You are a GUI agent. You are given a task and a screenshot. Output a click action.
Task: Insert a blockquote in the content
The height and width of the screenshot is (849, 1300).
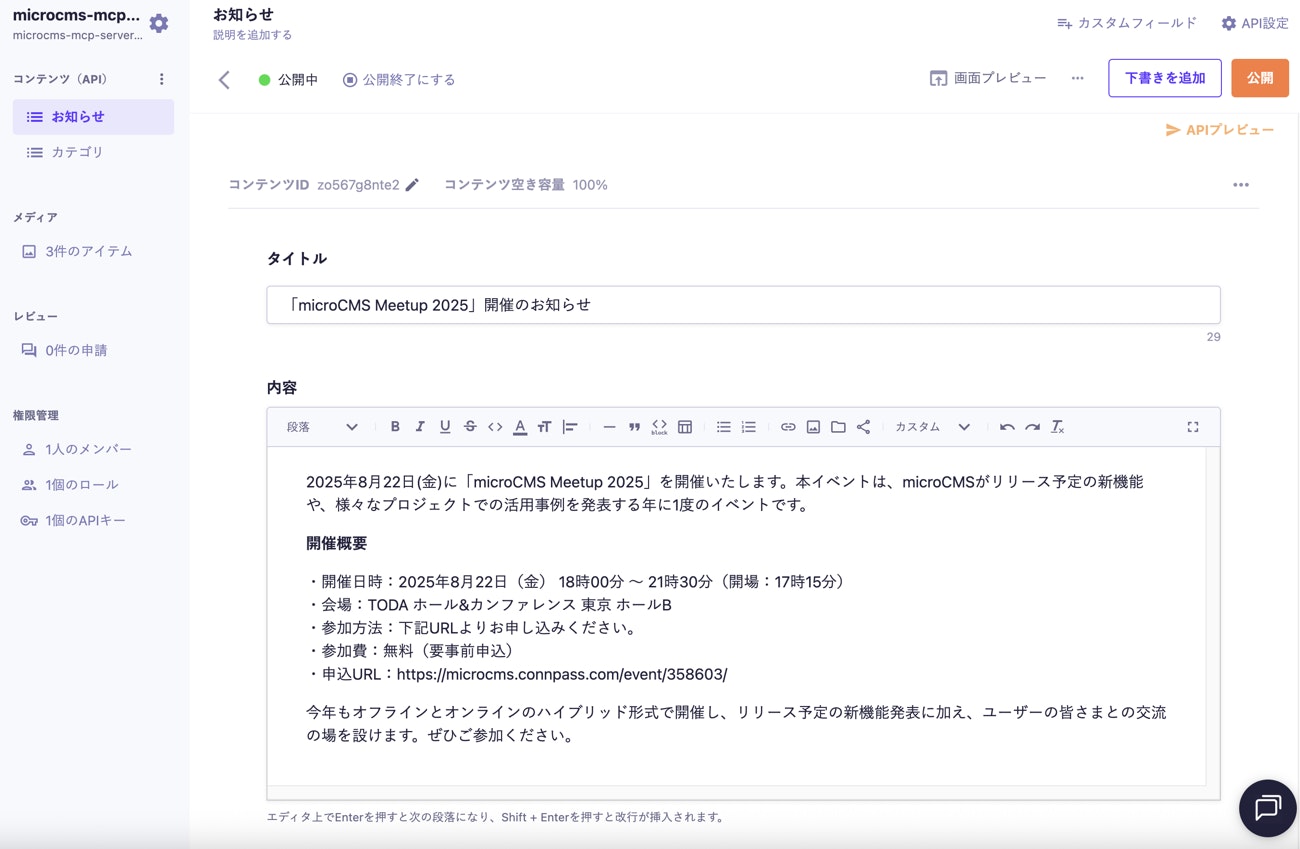[634, 426]
